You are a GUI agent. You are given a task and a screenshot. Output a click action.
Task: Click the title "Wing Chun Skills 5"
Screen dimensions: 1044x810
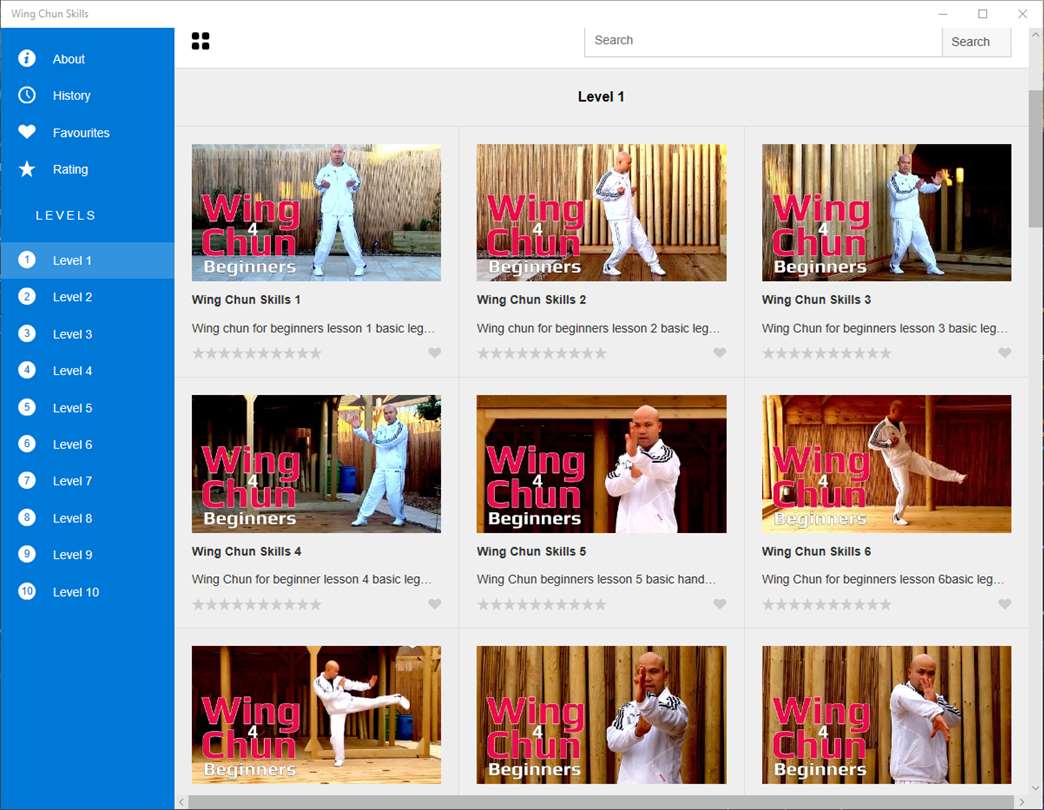click(531, 551)
